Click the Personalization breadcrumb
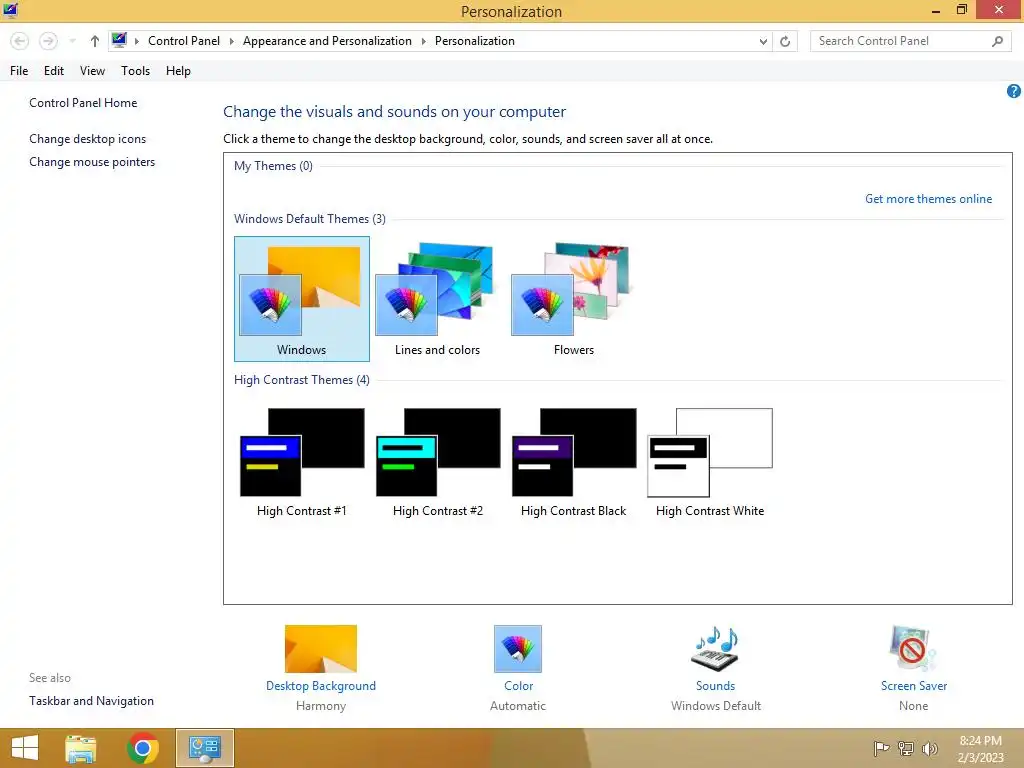This screenshot has width=1024, height=768. pyautogui.click(x=475, y=41)
